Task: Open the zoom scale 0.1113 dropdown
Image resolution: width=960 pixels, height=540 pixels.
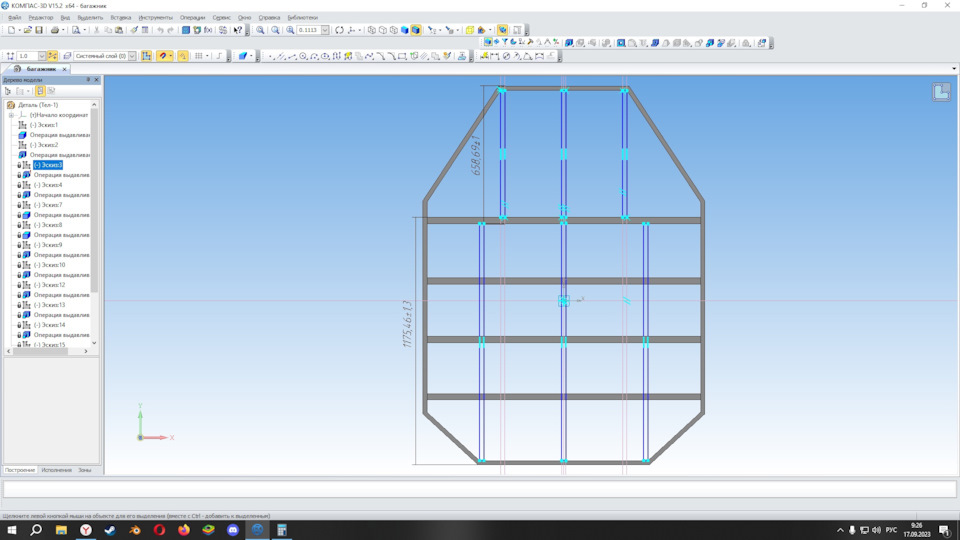Action: [325, 30]
